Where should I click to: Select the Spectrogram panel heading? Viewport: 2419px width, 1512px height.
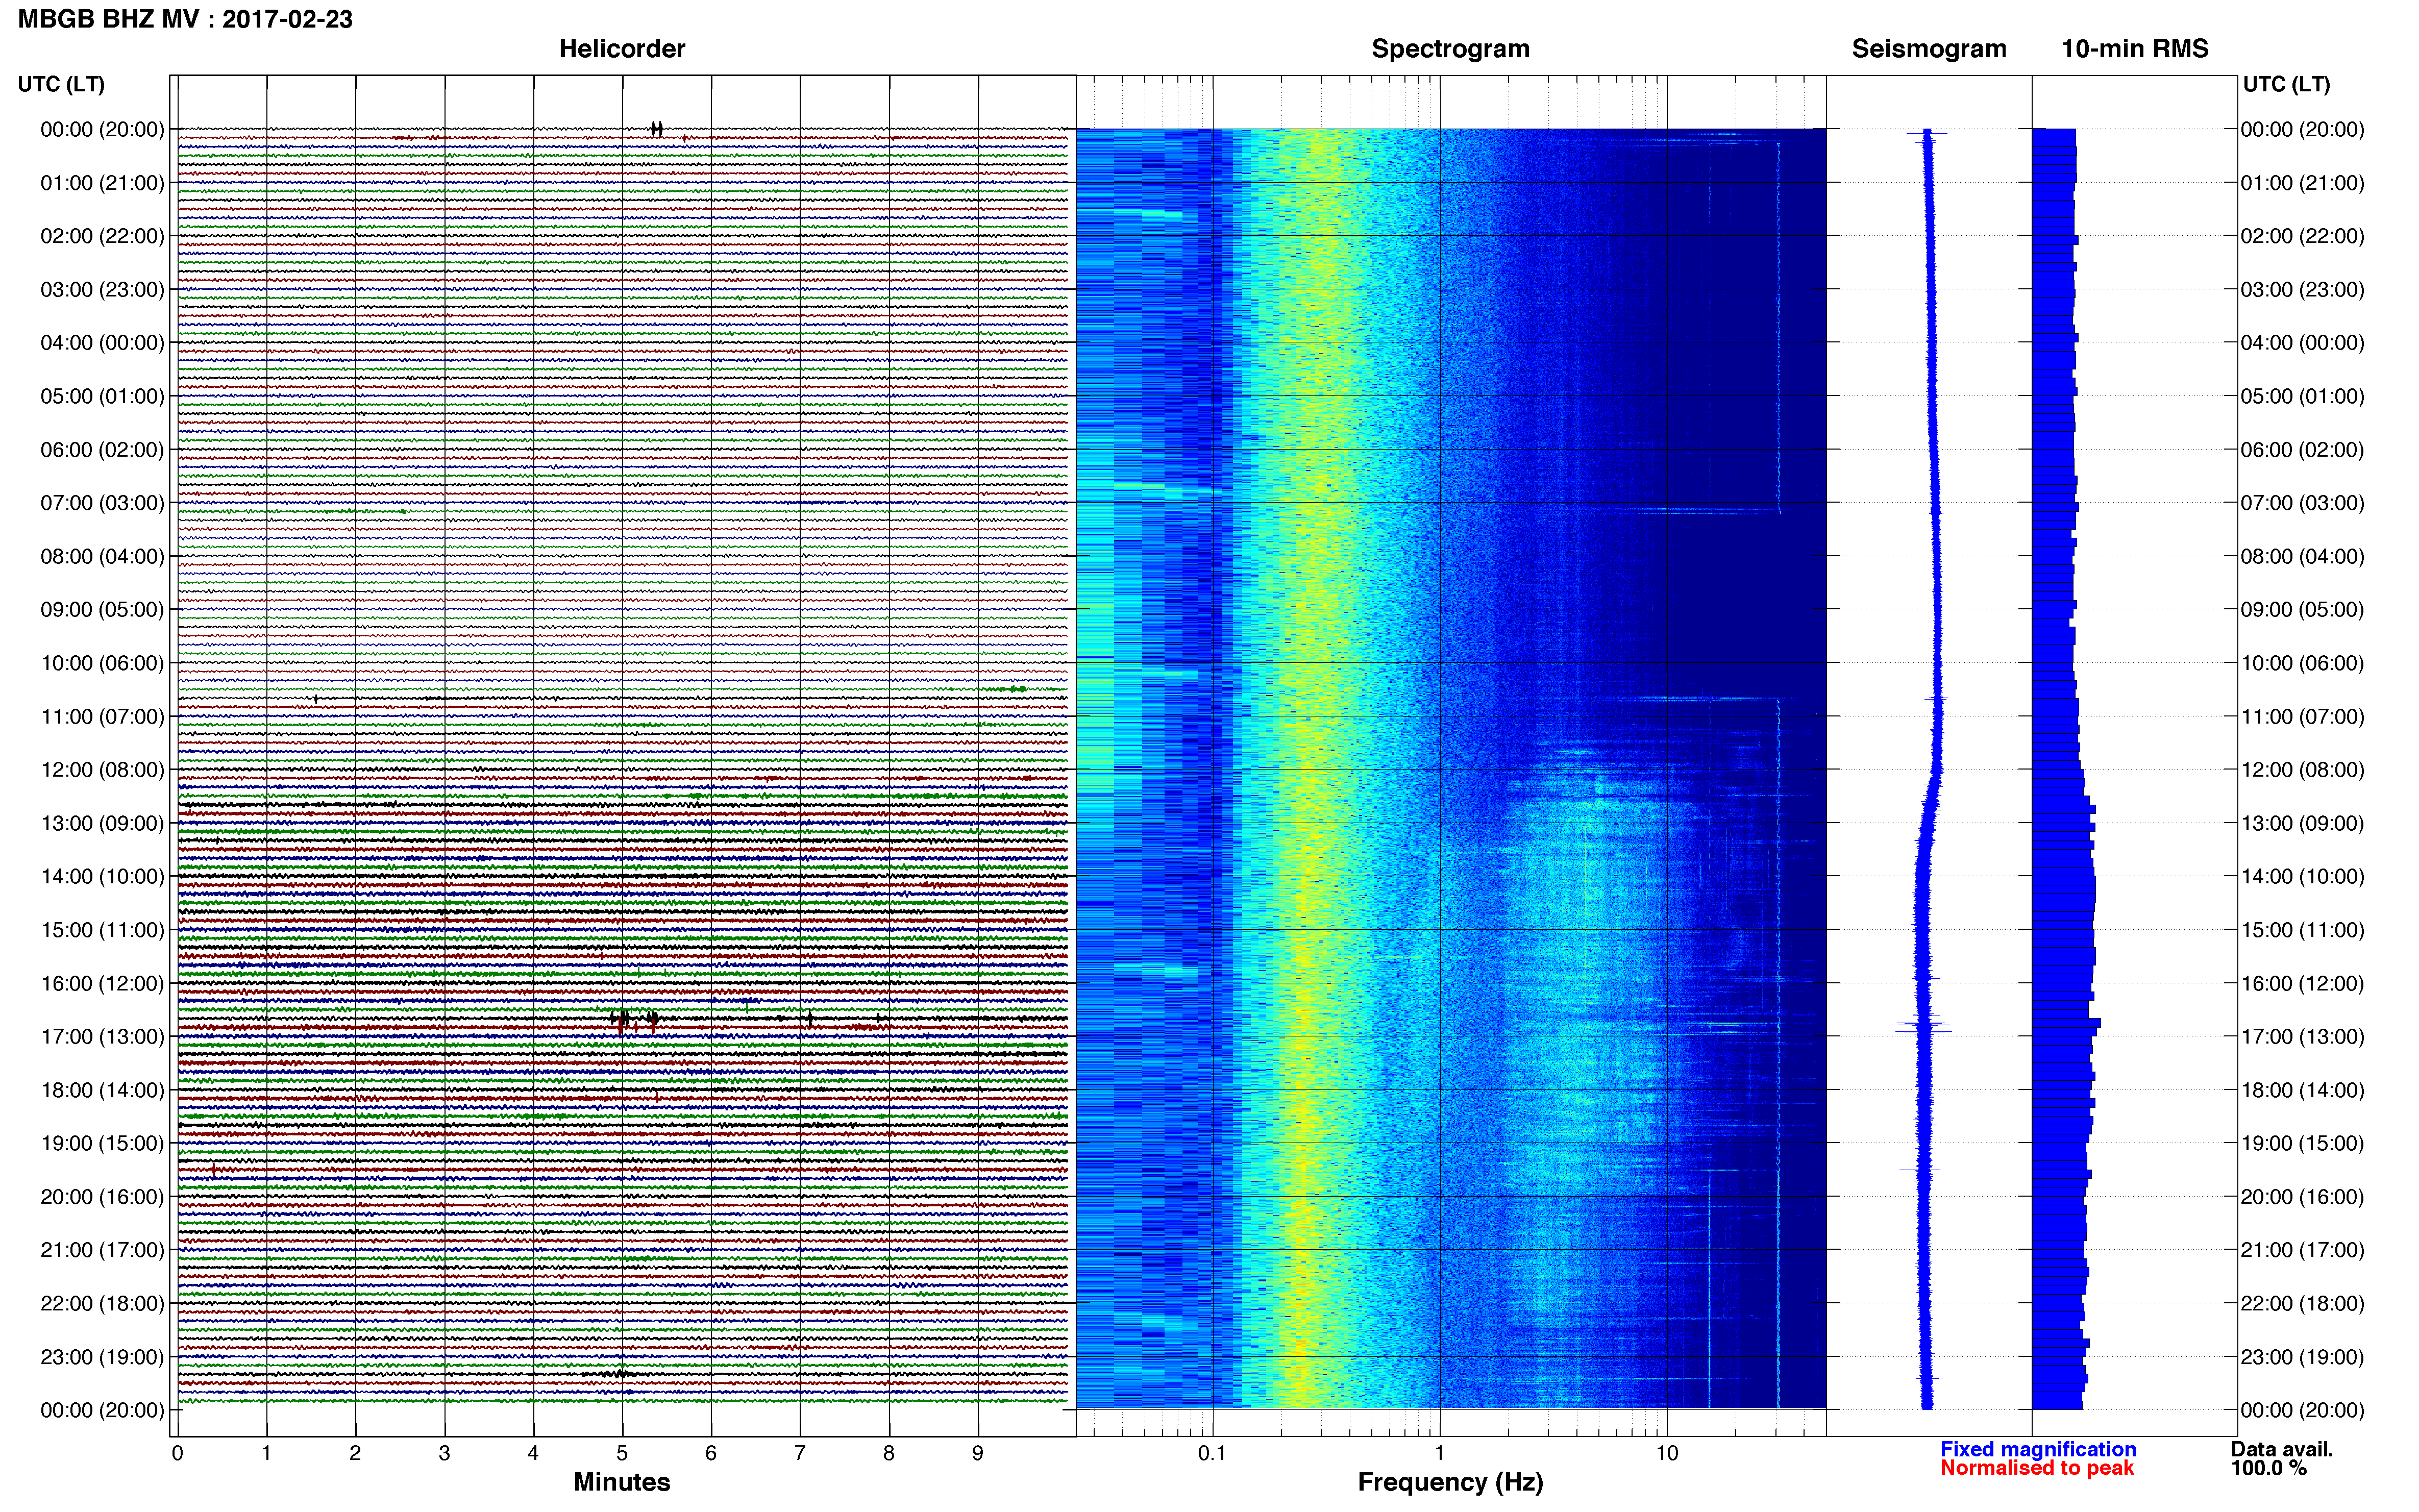click(x=1450, y=49)
